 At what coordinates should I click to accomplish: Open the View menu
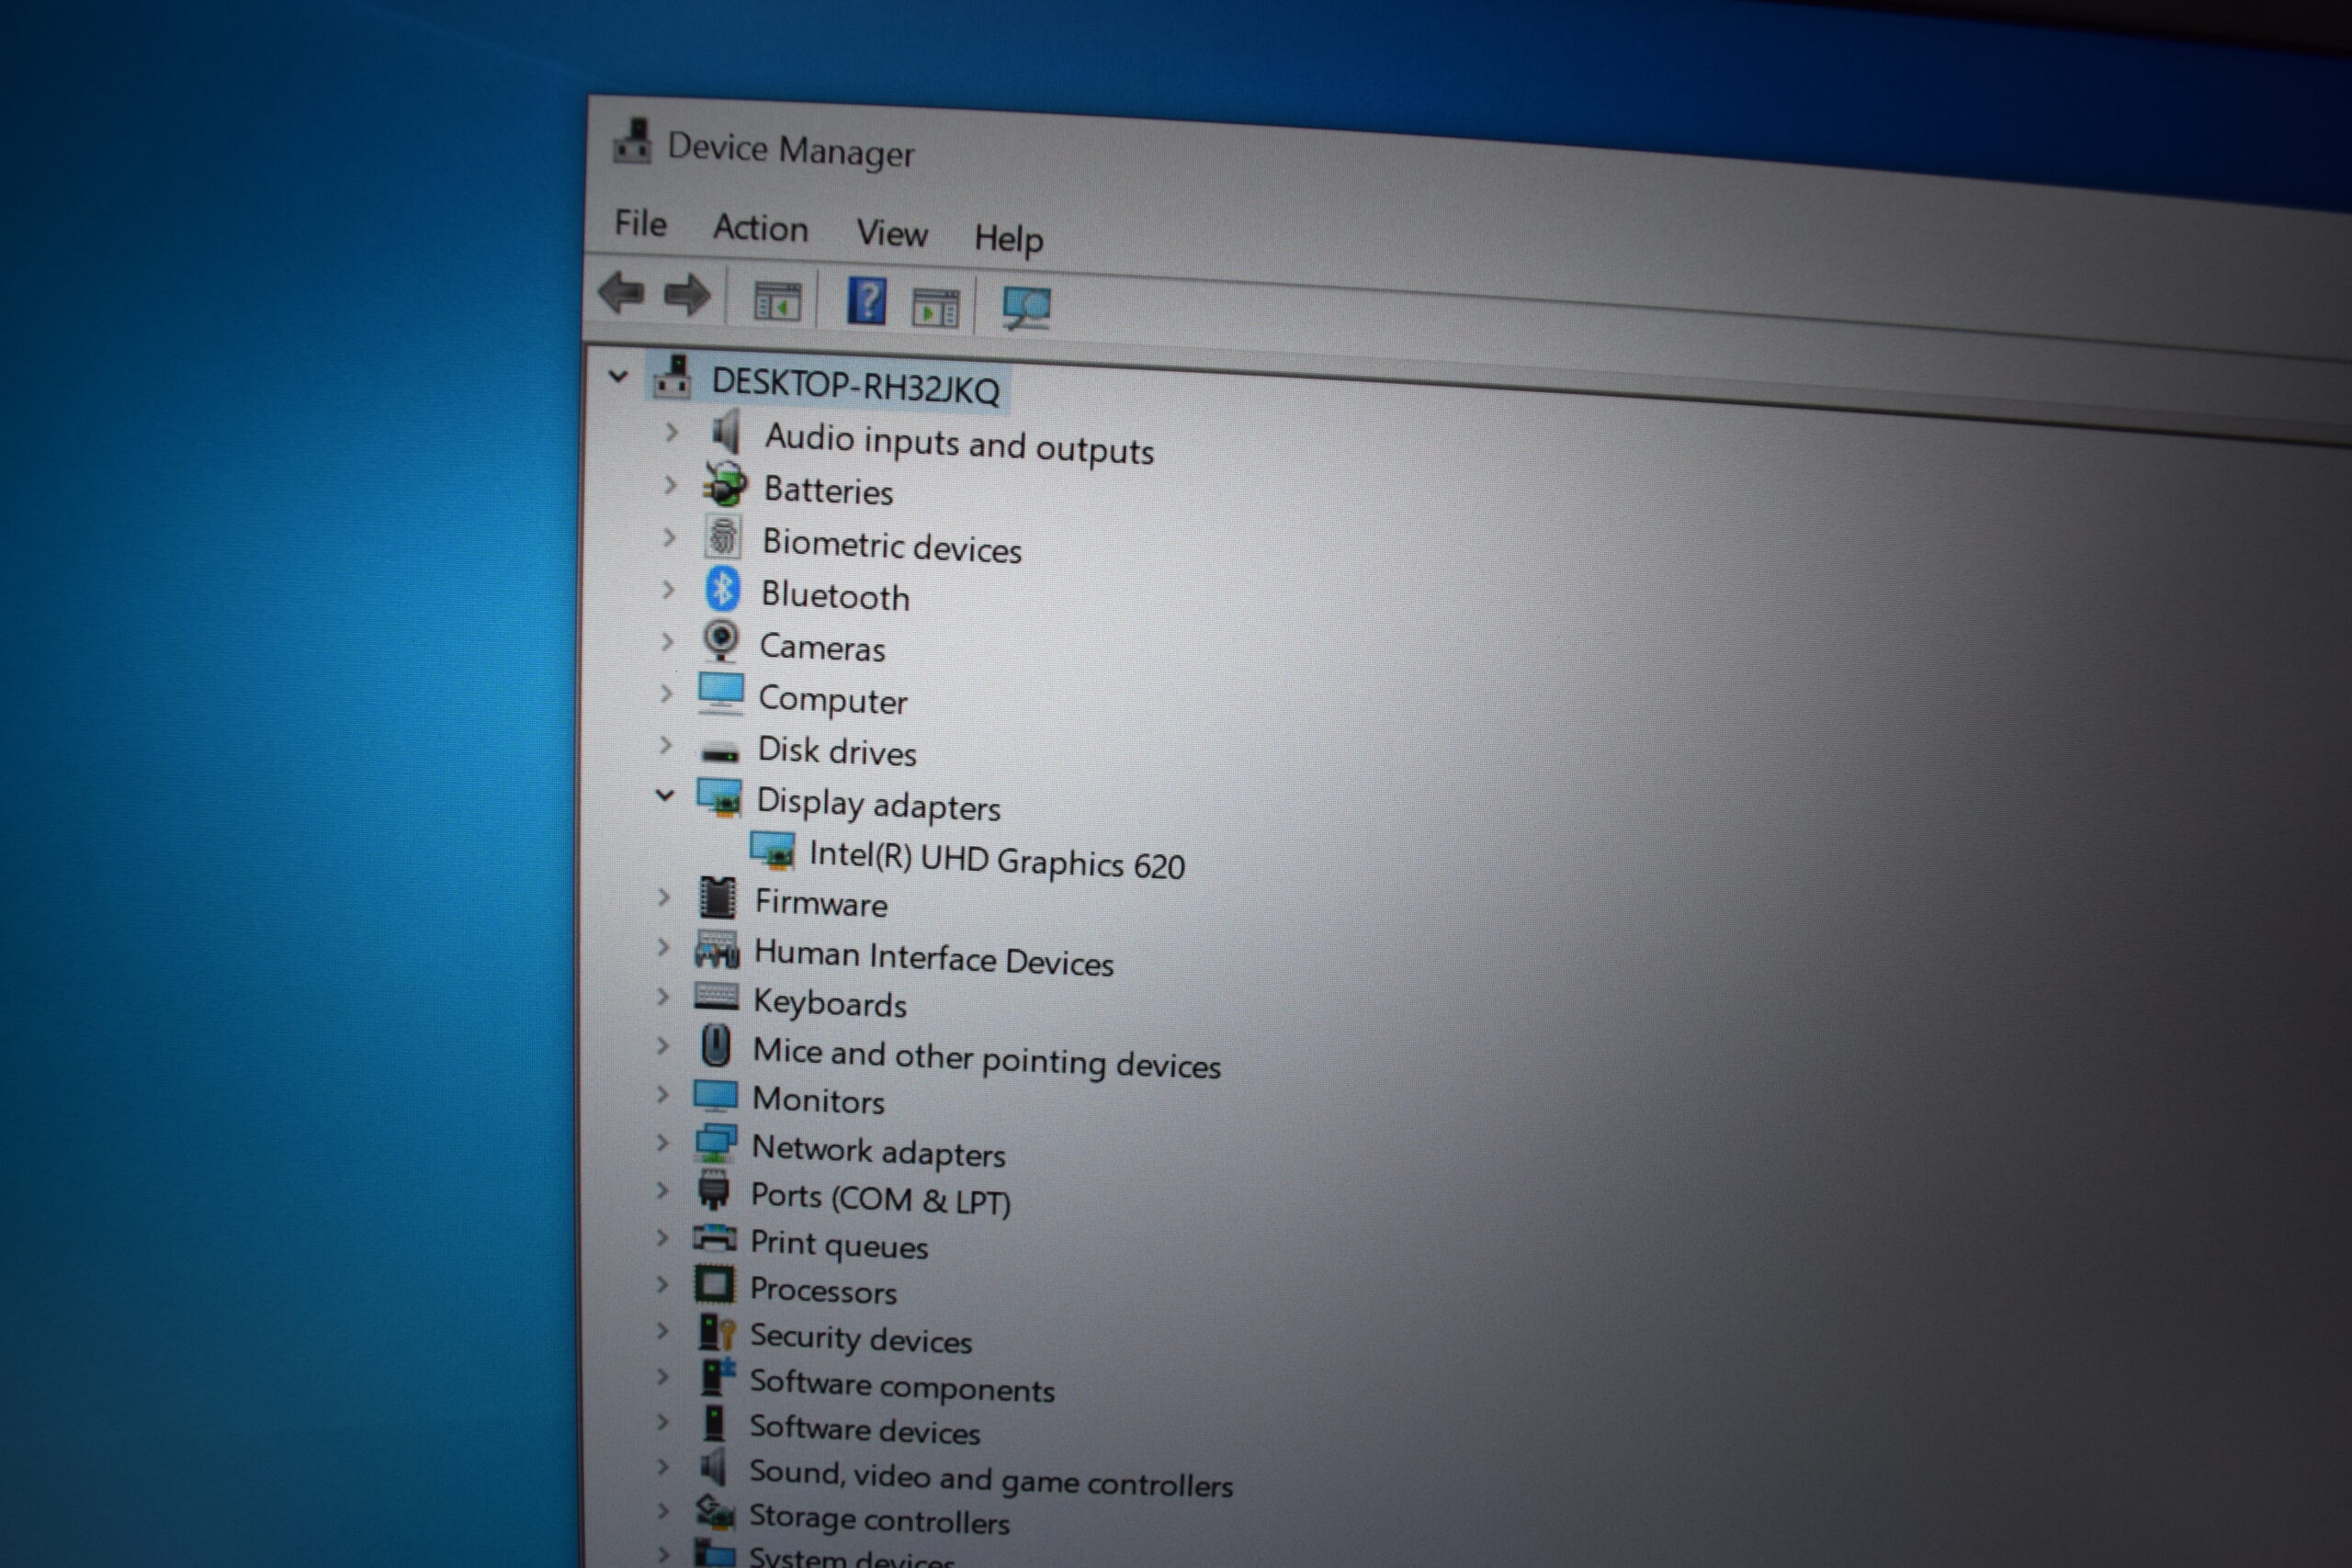pyautogui.click(x=892, y=233)
